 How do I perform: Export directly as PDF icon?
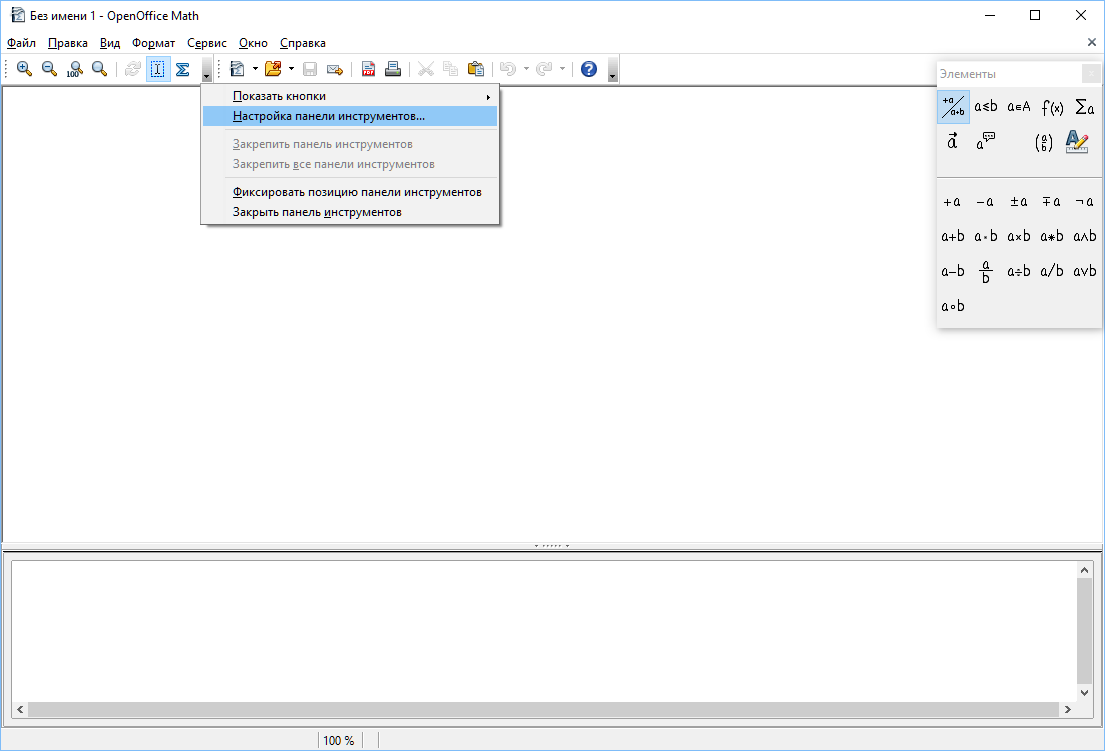pos(368,69)
